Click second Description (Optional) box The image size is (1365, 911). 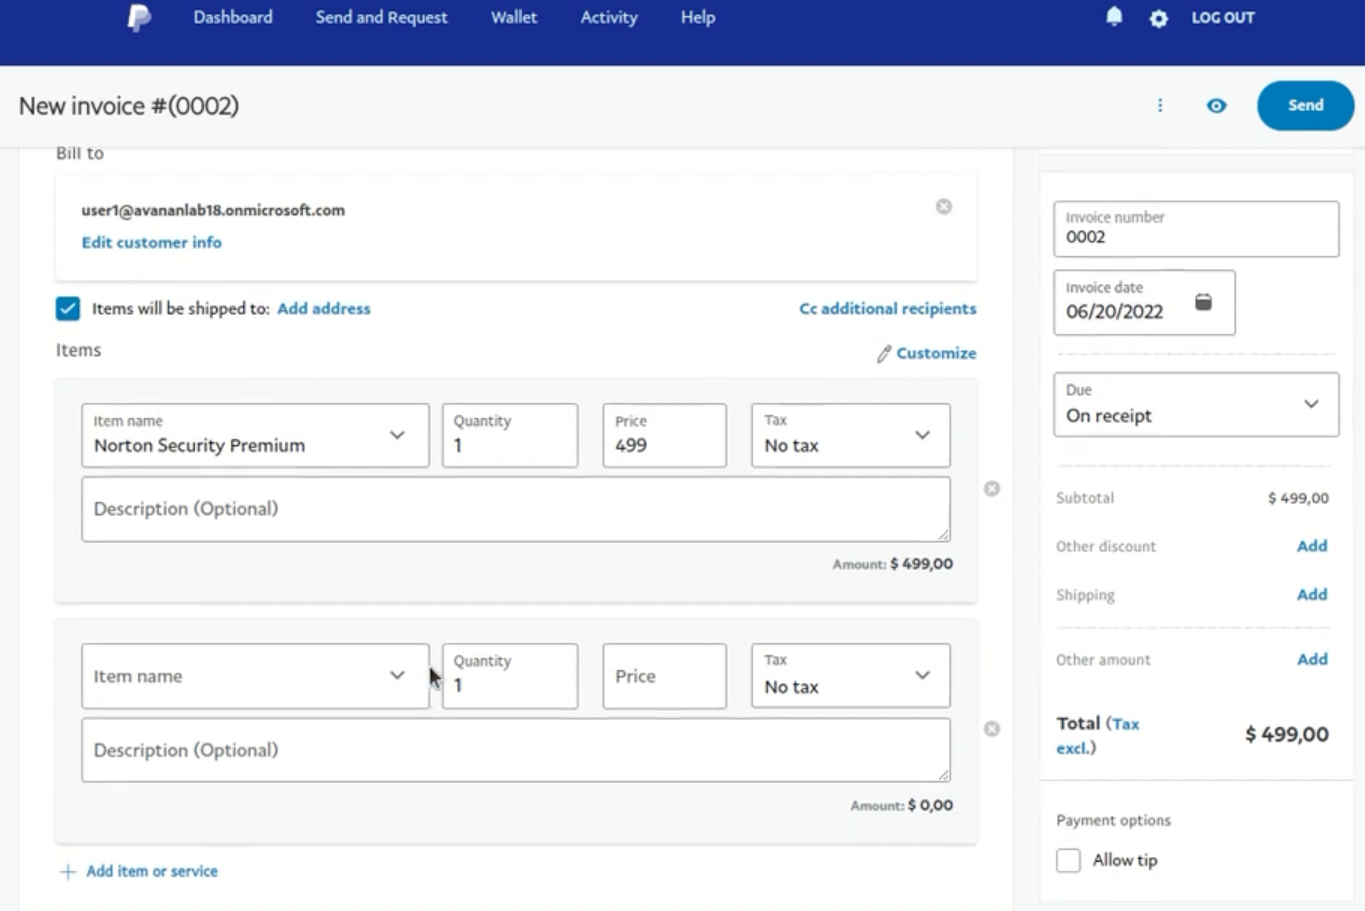516,750
